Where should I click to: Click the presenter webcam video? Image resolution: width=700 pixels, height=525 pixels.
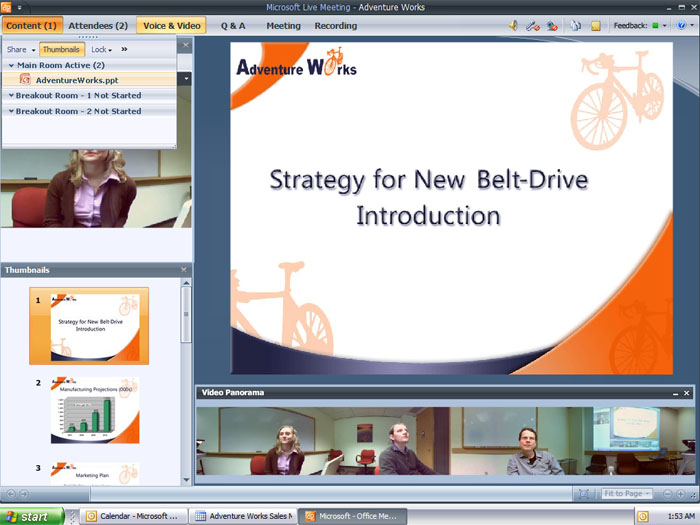[x=96, y=188]
